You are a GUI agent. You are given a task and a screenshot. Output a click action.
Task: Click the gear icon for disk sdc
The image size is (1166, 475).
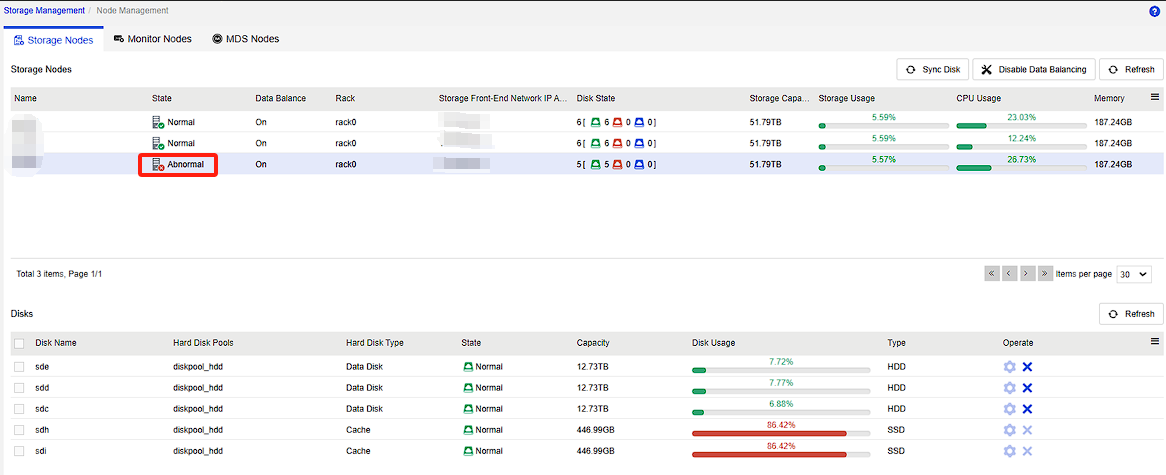(1009, 409)
